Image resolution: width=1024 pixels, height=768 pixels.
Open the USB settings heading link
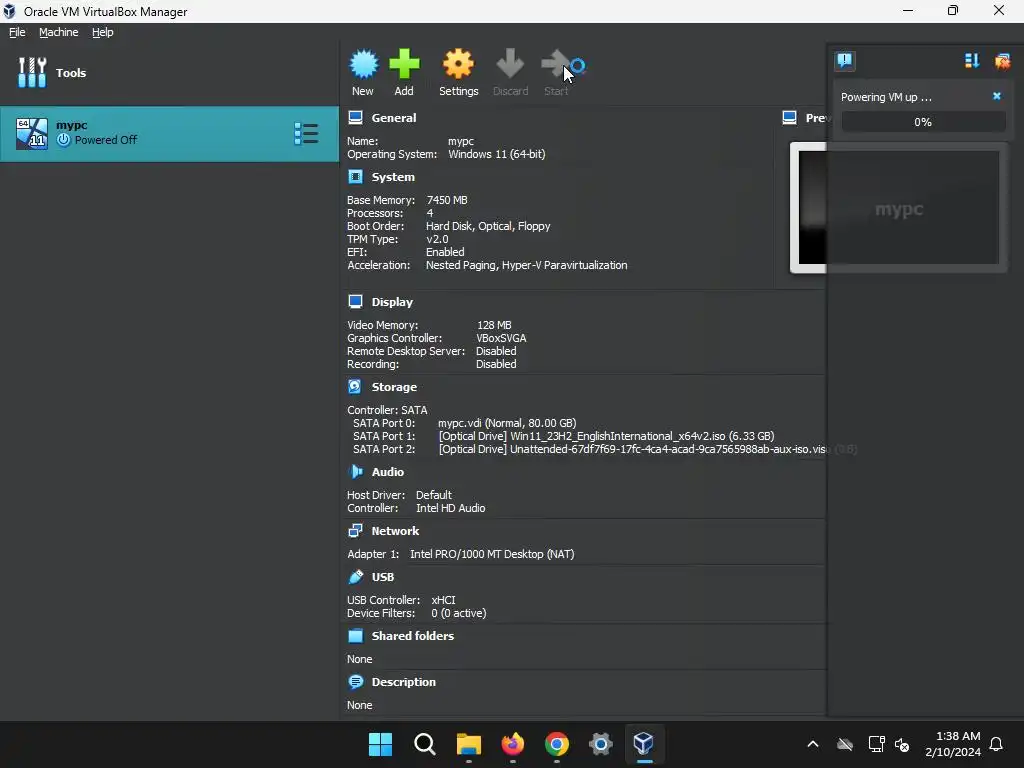coord(383,577)
